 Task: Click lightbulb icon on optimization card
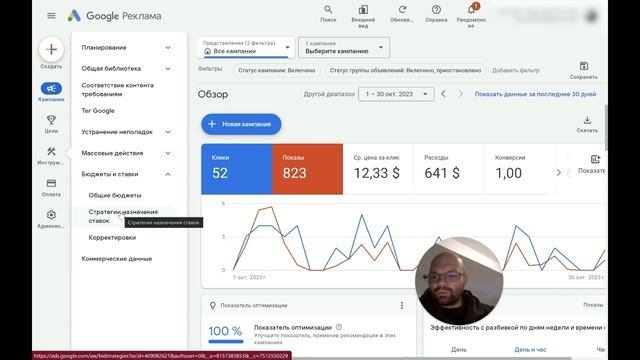[x=212, y=305]
